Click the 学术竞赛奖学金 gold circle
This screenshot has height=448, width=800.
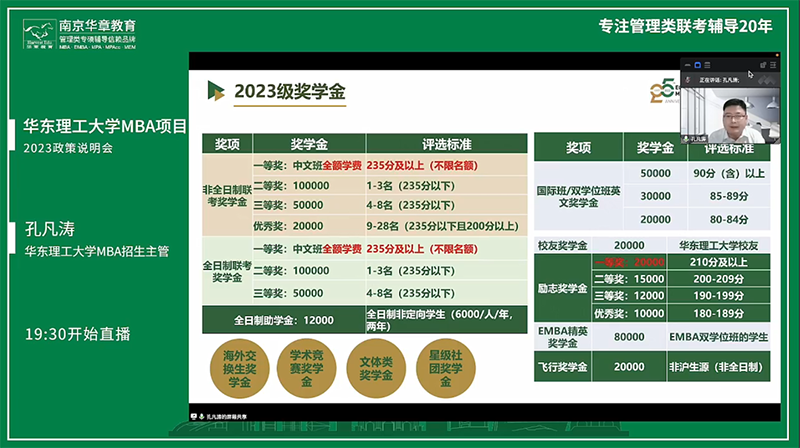307,368
